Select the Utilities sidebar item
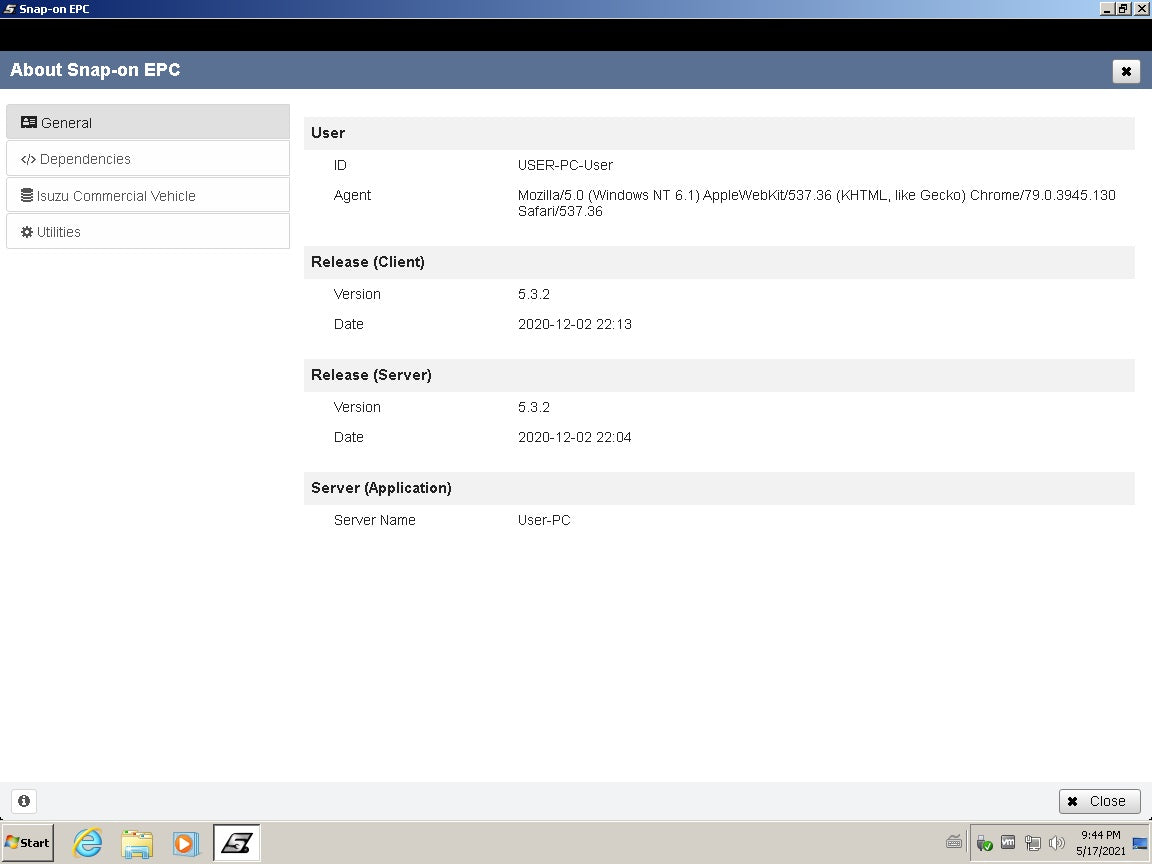 pos(147,232)
